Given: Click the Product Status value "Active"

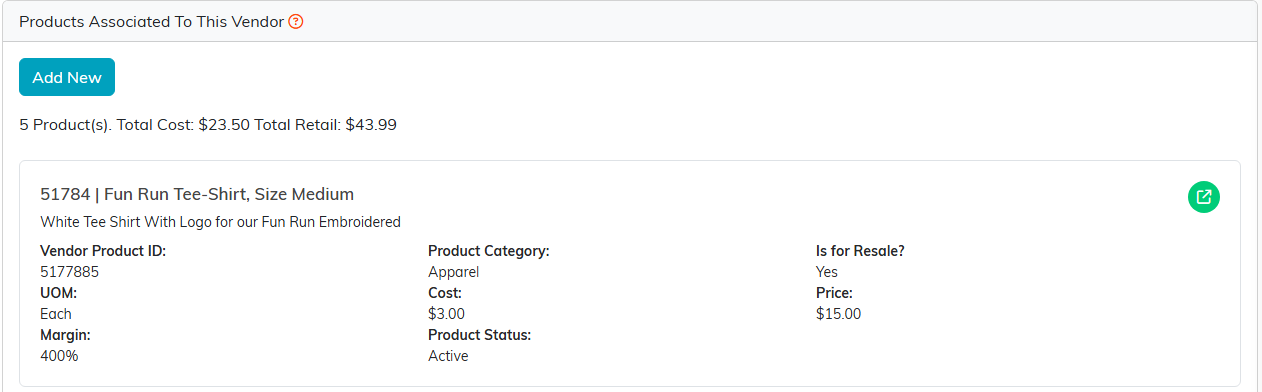Looking at the screenshot, I should click(x=448, y=356).
